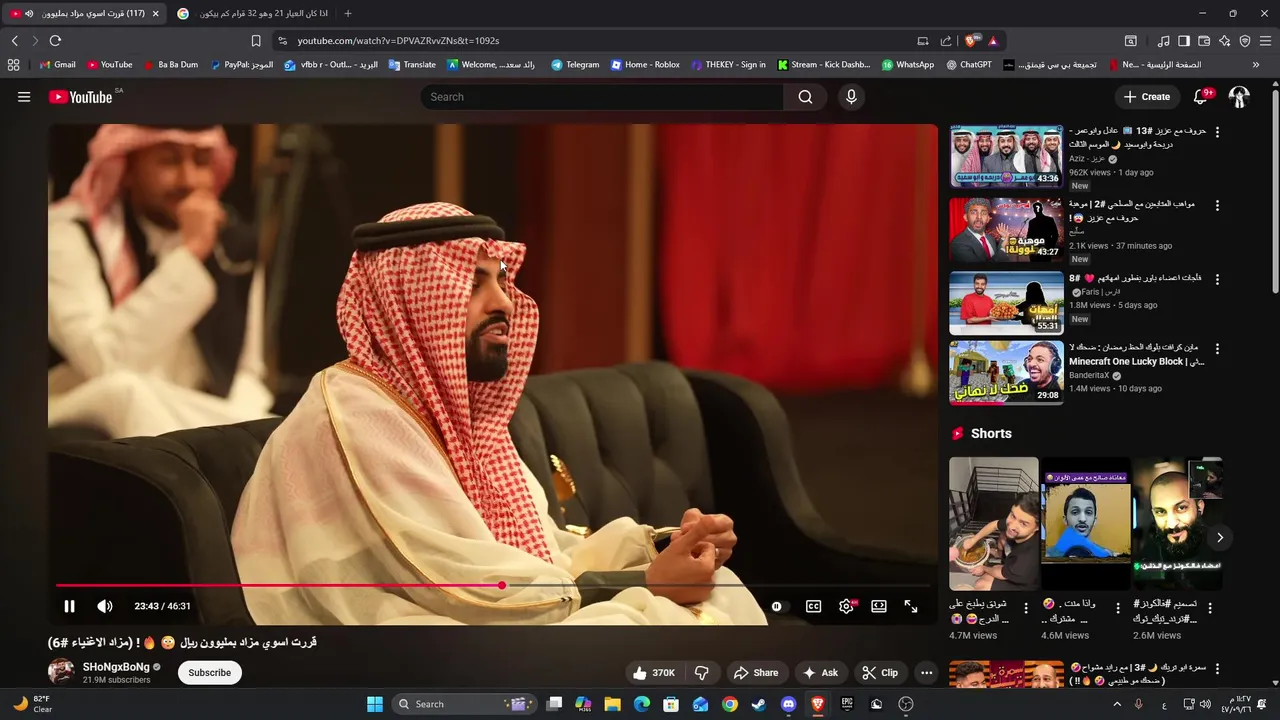
Task: Open options for Faris video
Action: pos(1217,278)
